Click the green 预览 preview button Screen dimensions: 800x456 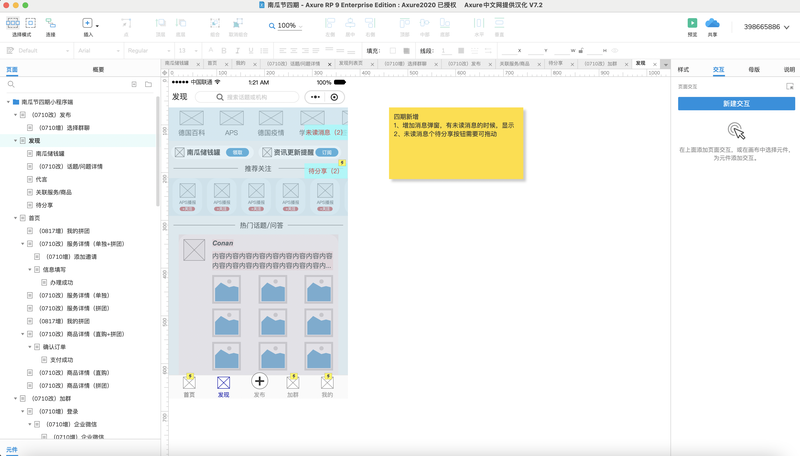point(692,23)
